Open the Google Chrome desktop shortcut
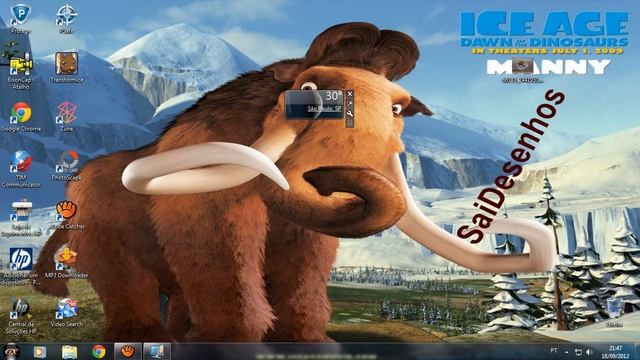The width and height of the screenshot is (640, 360). click(x=21, y=117)
